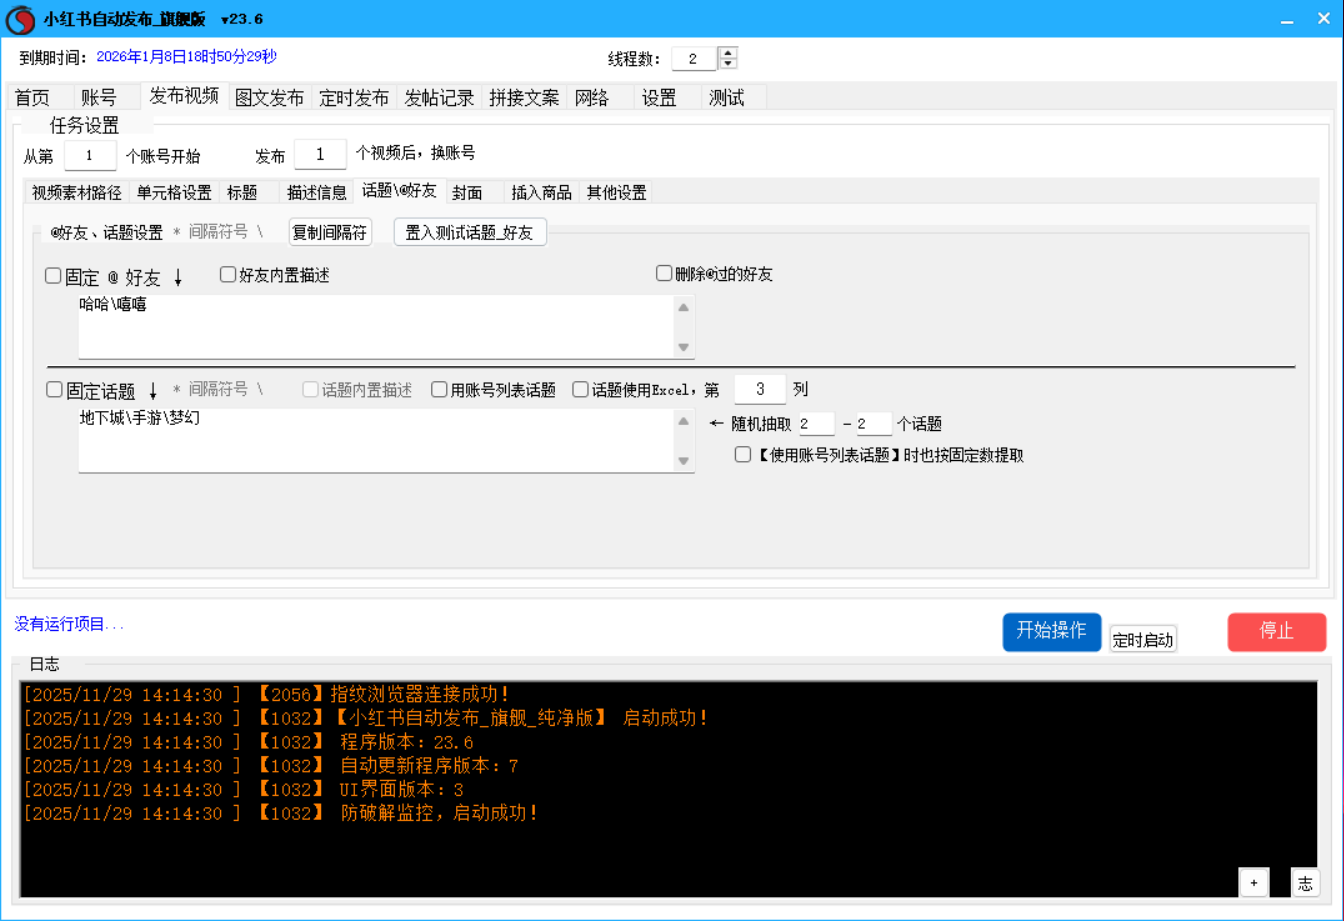Viewport: 1344px width, 921px height.
Task: Click the 置入测试话题_好友 button
Action: coord(470,233)
